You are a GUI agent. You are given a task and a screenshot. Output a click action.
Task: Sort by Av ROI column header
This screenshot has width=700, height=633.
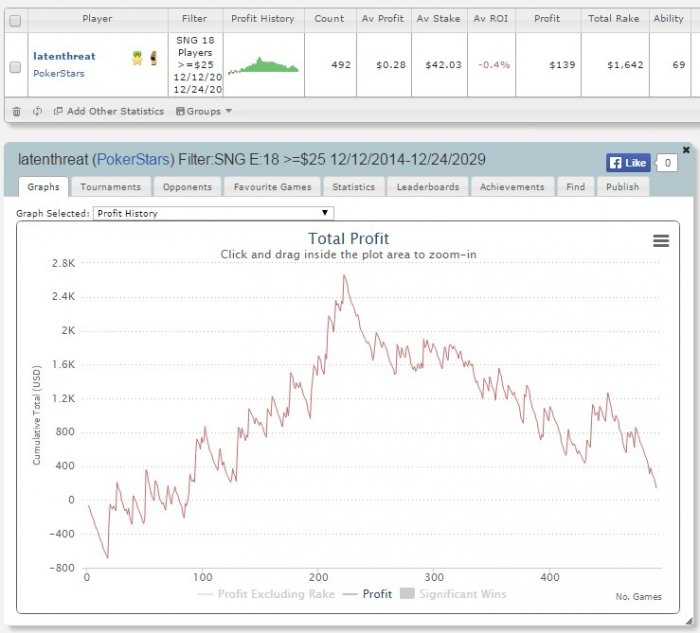pyautogui.click(x=491, y=19)
